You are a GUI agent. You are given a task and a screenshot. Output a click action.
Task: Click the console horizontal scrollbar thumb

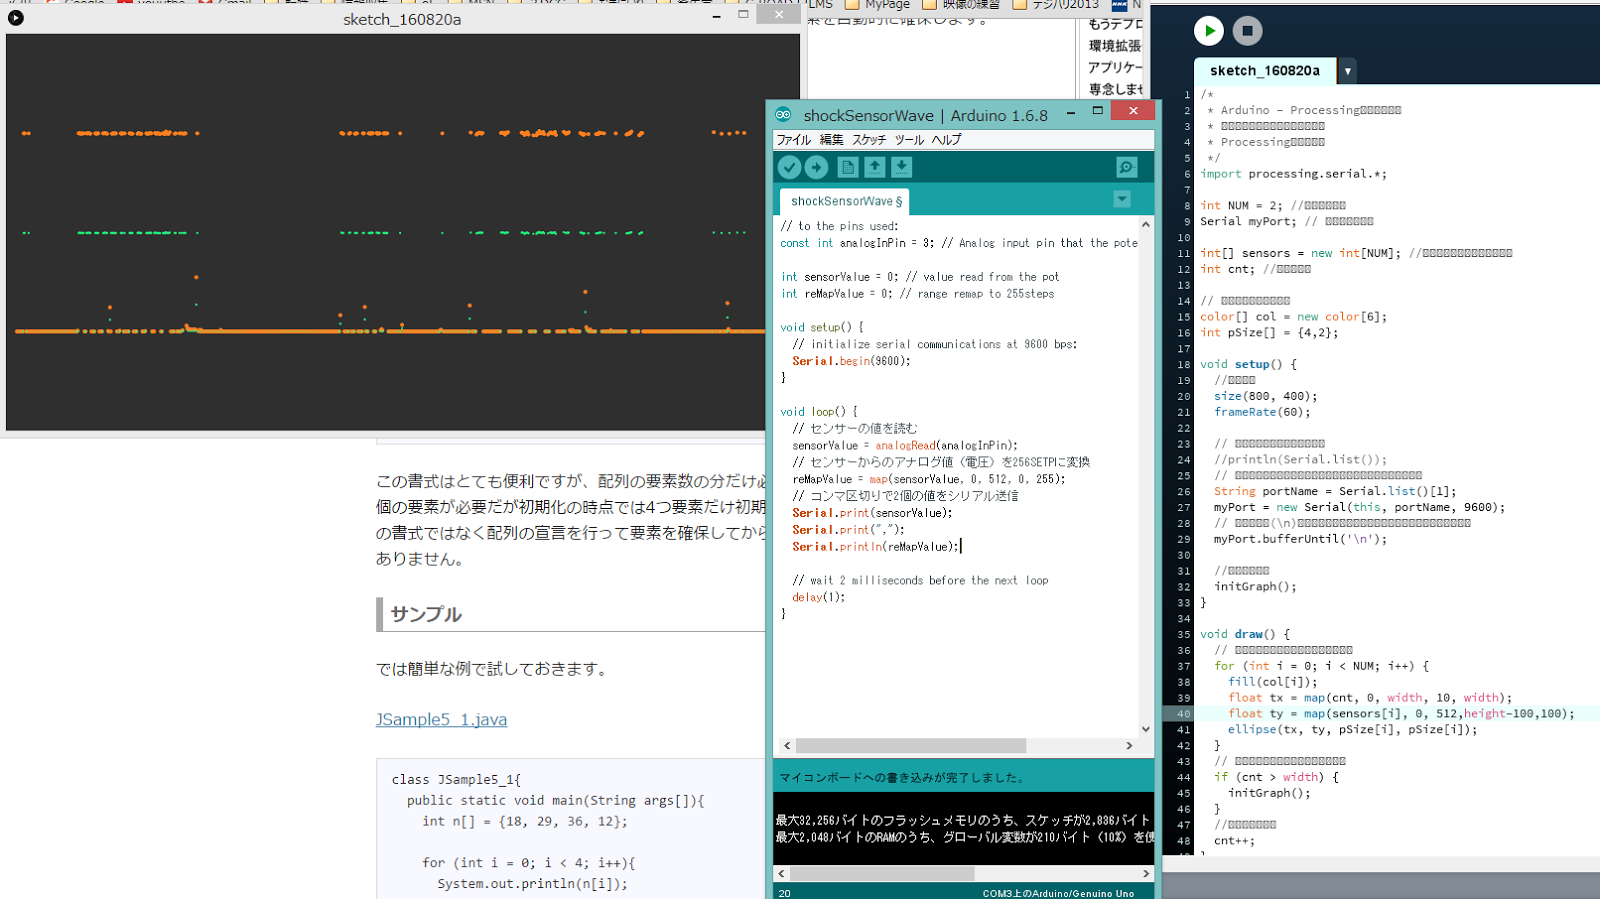tap(882, 874)
